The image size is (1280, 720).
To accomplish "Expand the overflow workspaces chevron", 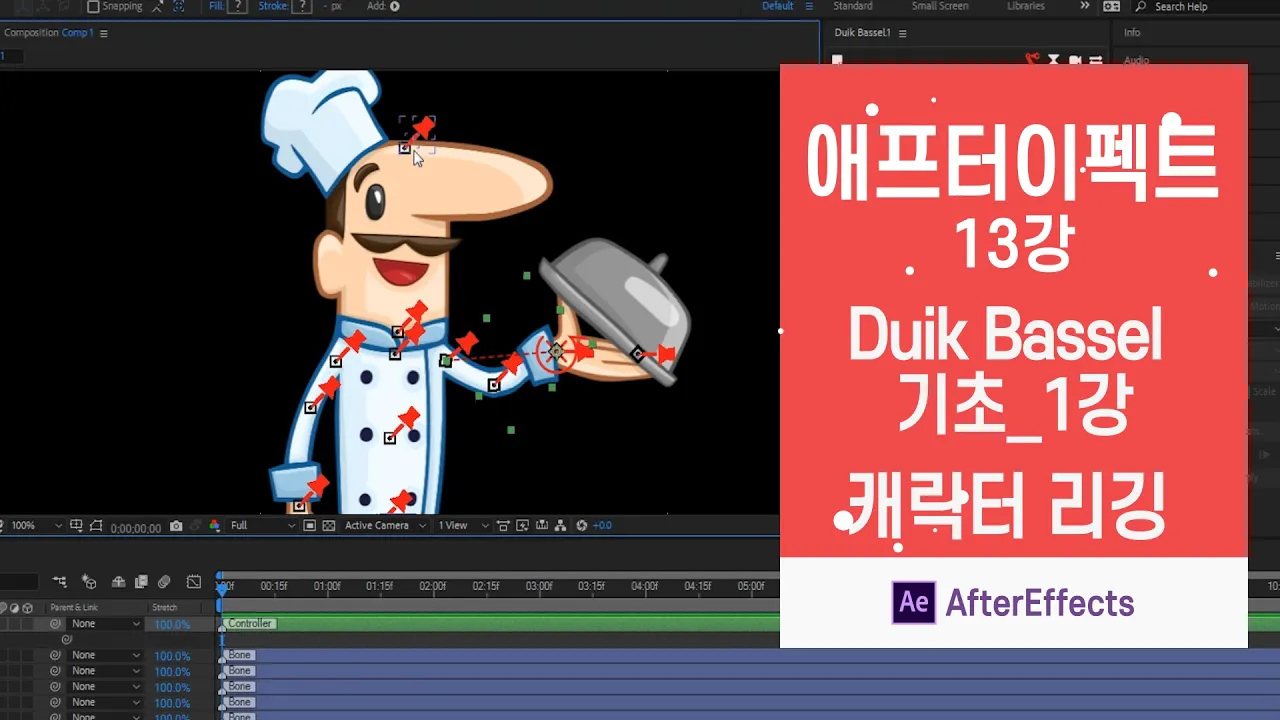I will coord(1085,6).
